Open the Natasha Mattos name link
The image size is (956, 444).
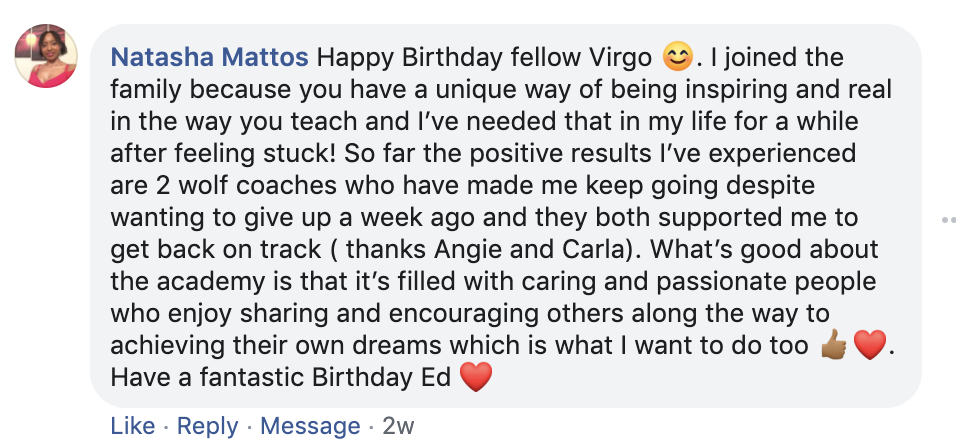tap(210, 57)
